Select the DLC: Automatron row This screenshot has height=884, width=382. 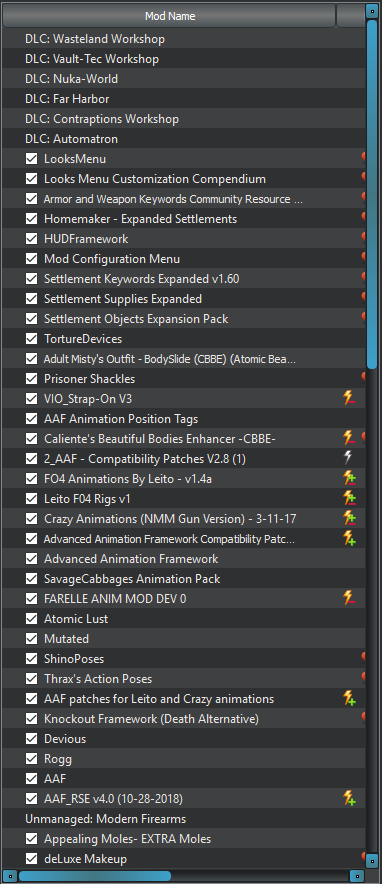pyautogui.click(x=184, y=139)
